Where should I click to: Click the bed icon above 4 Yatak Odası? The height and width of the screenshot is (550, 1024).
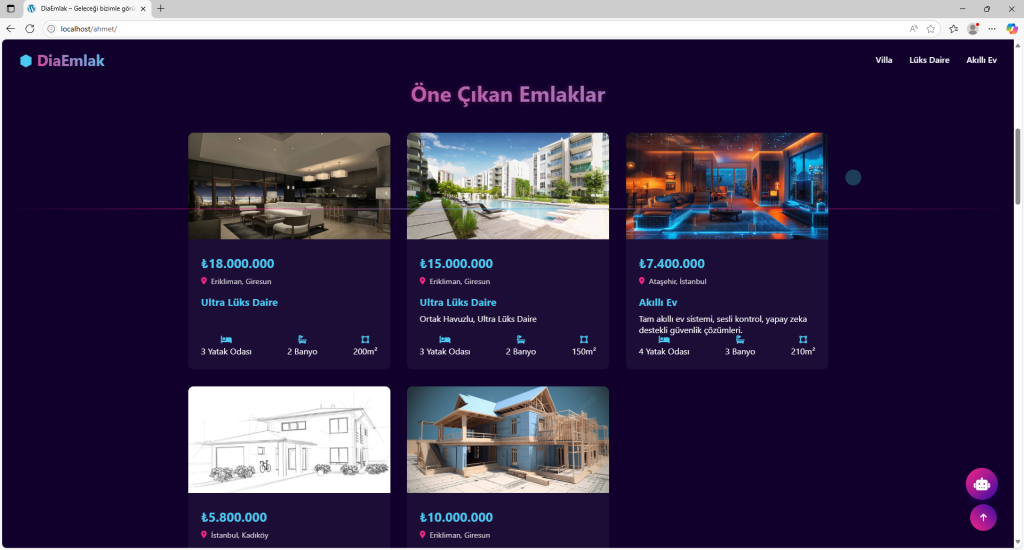tap(664, 340)
